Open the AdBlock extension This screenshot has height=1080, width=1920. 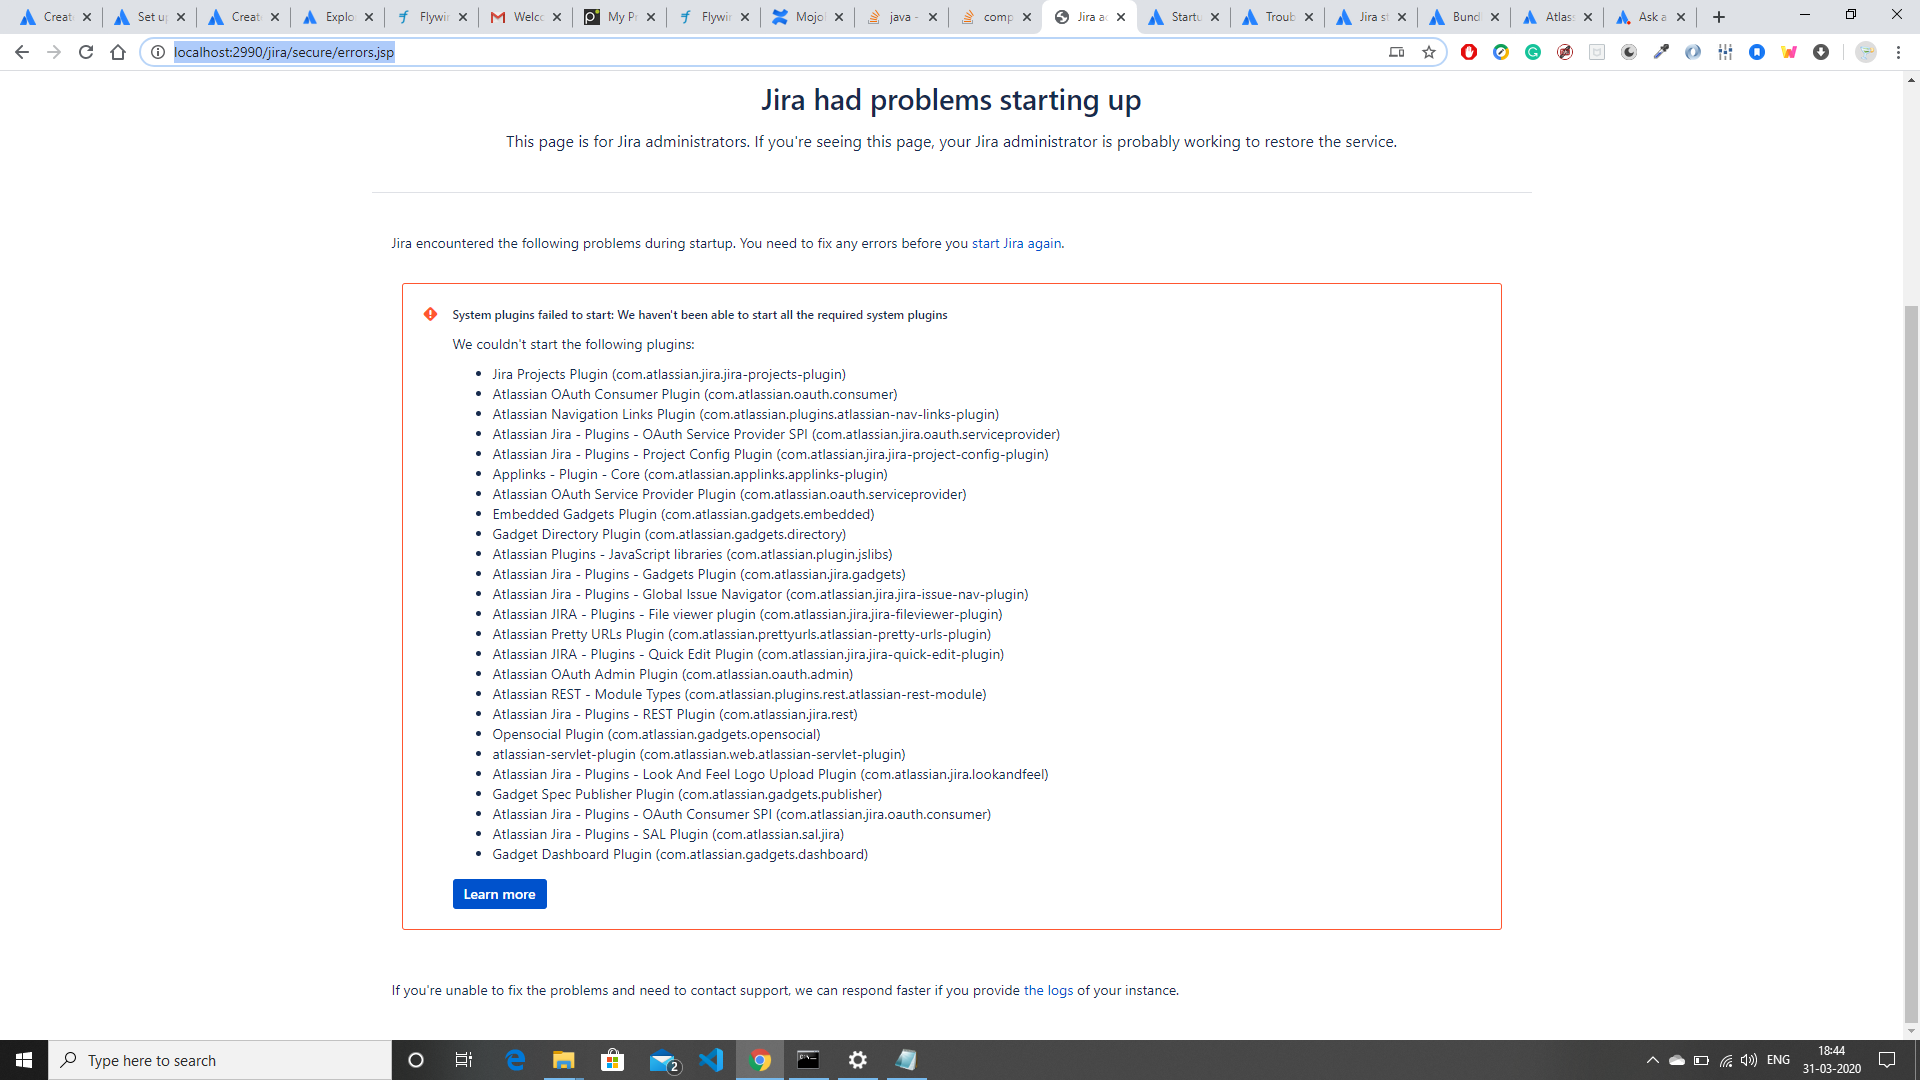tap(1469, 52)
